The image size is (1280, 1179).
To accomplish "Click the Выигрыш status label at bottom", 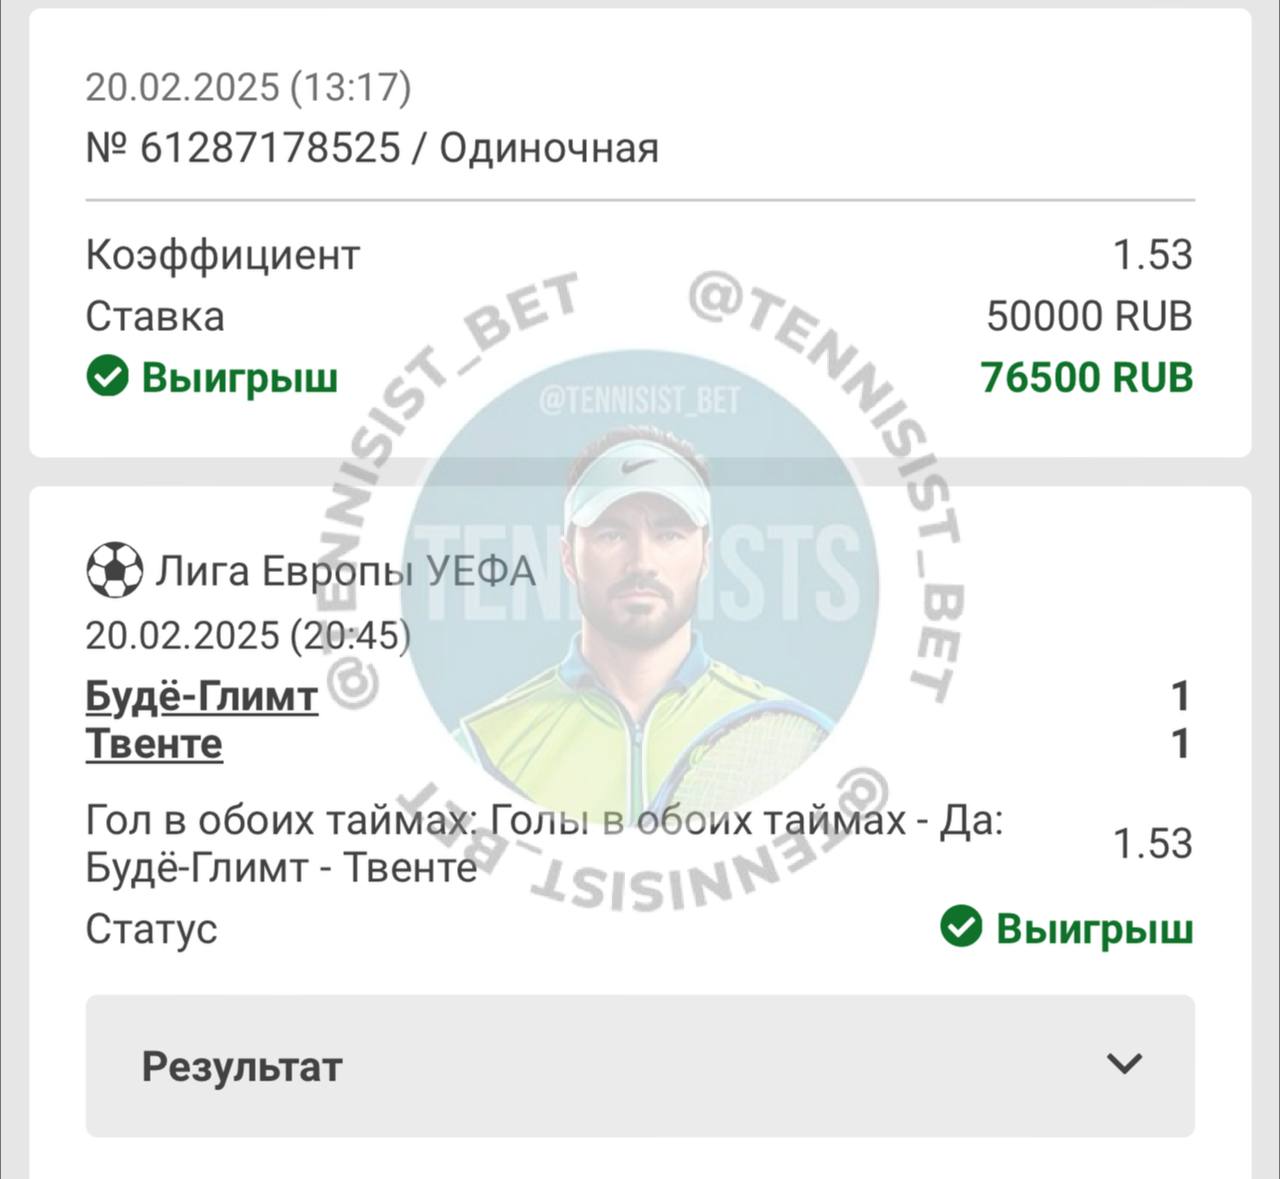I will [1095, 928].
